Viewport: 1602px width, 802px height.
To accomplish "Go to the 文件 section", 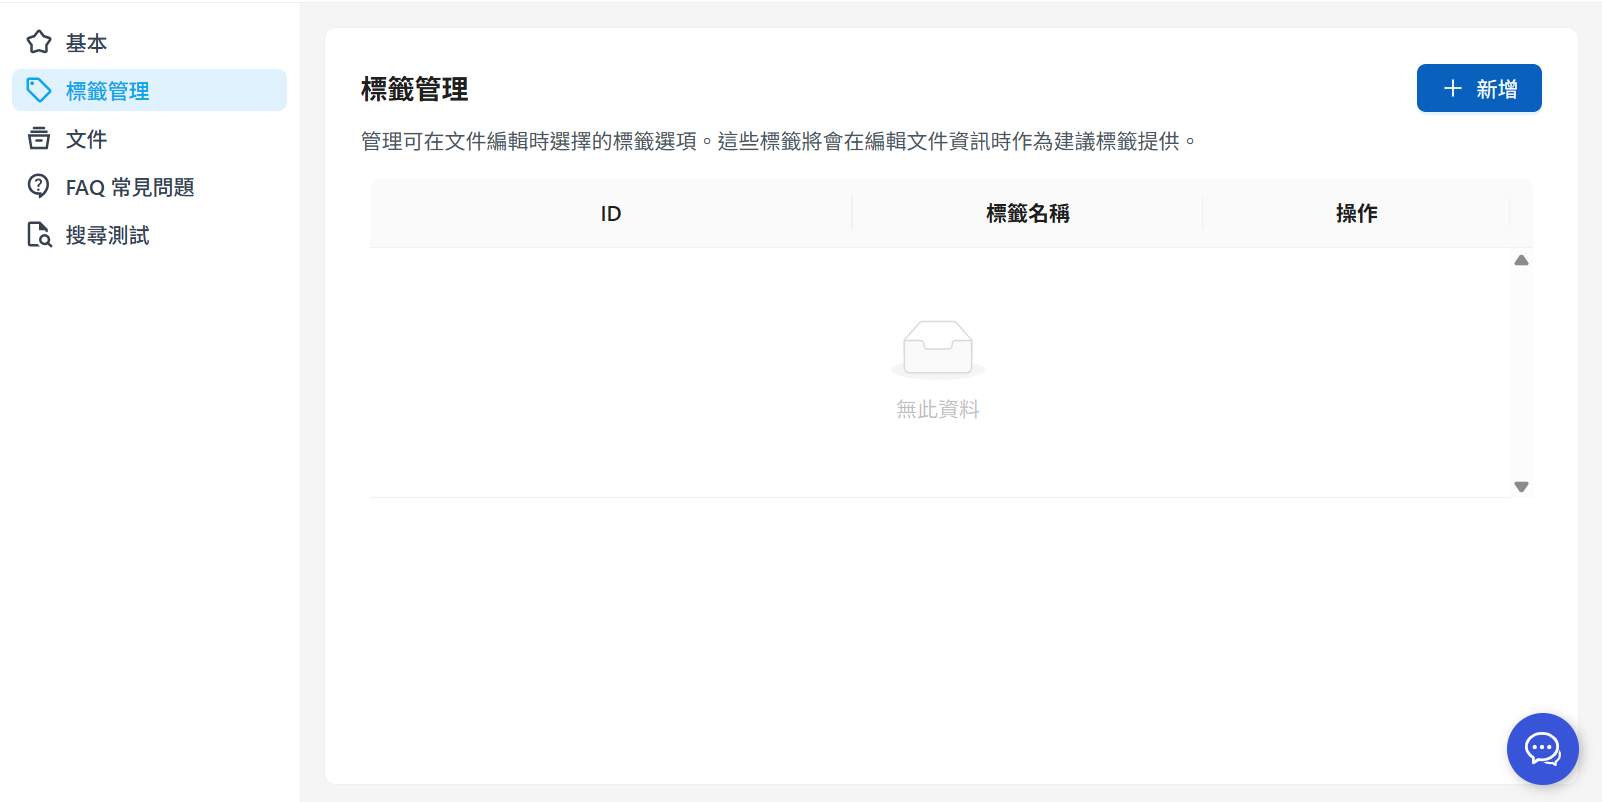I will (87, 139).
